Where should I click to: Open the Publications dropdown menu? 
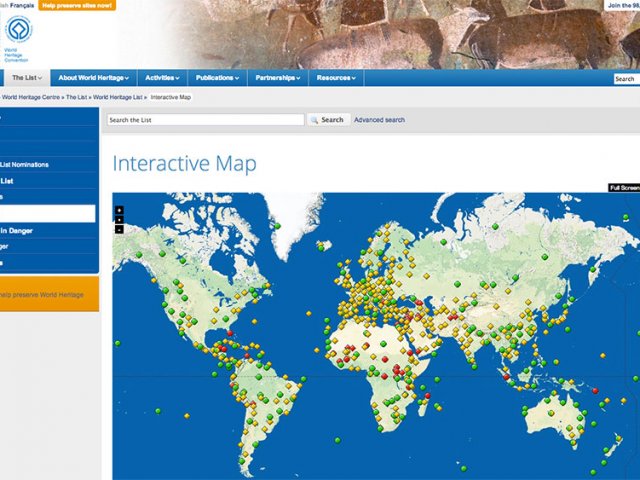tap(217, 78)
